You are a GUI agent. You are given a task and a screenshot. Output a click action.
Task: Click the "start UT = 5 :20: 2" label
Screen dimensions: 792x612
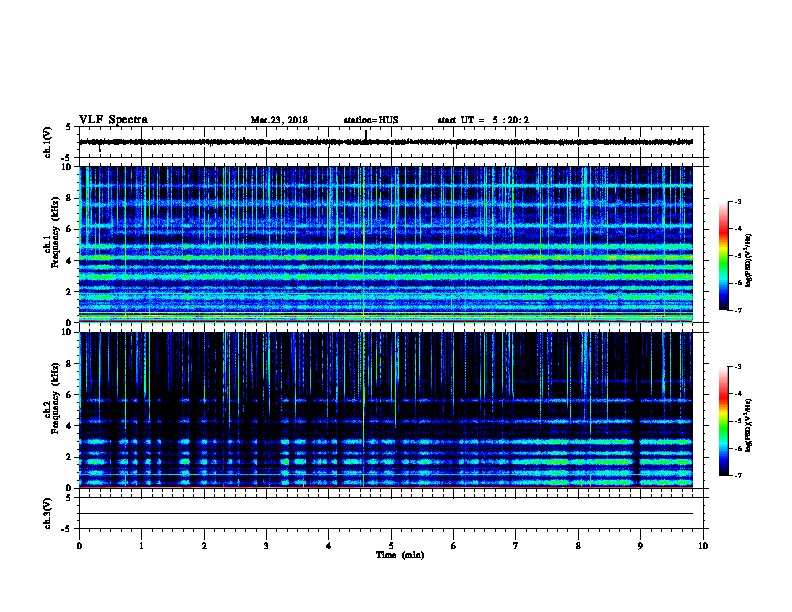[x=483, y=120]
